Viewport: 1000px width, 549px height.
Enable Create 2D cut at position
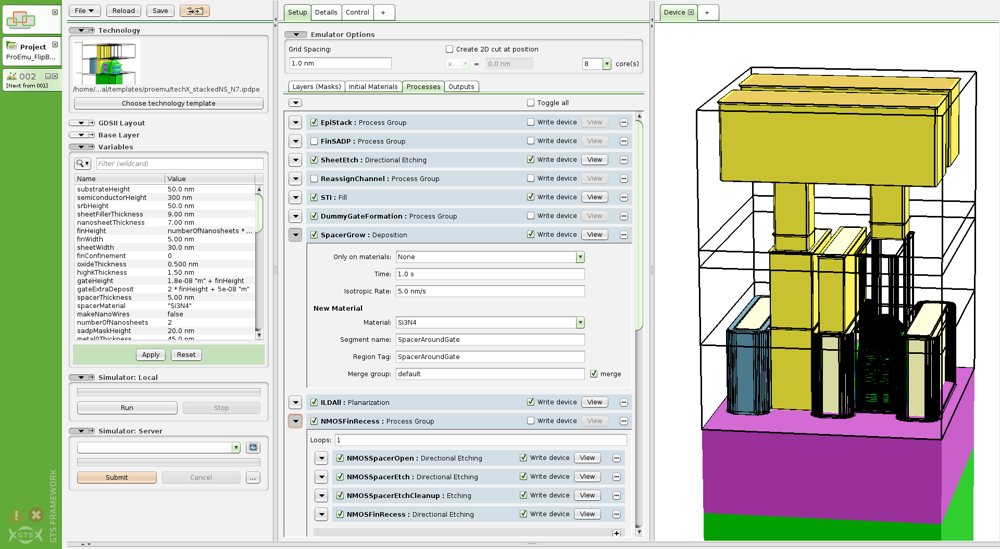(449, 49)
